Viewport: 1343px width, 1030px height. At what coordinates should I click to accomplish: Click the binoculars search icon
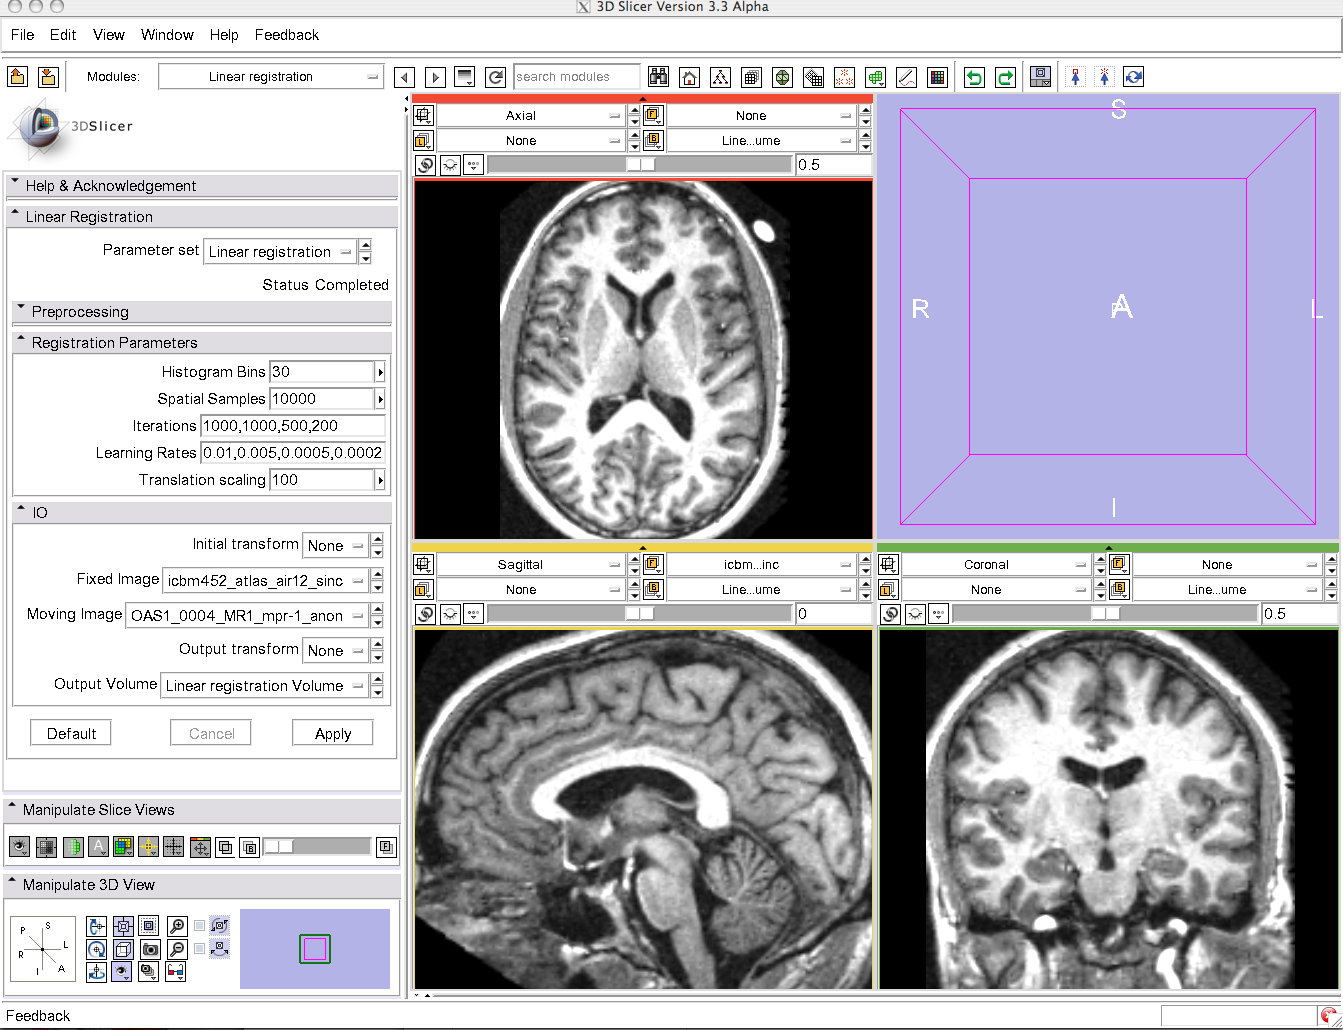point(658,77)
